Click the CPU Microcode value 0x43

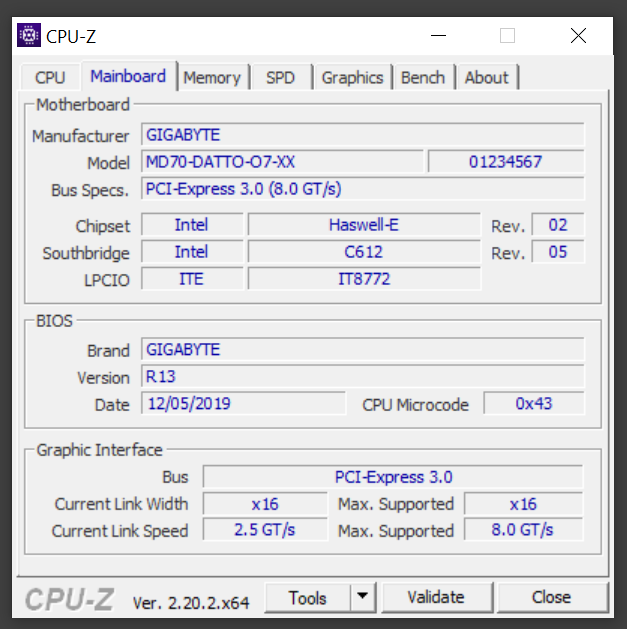534,404
